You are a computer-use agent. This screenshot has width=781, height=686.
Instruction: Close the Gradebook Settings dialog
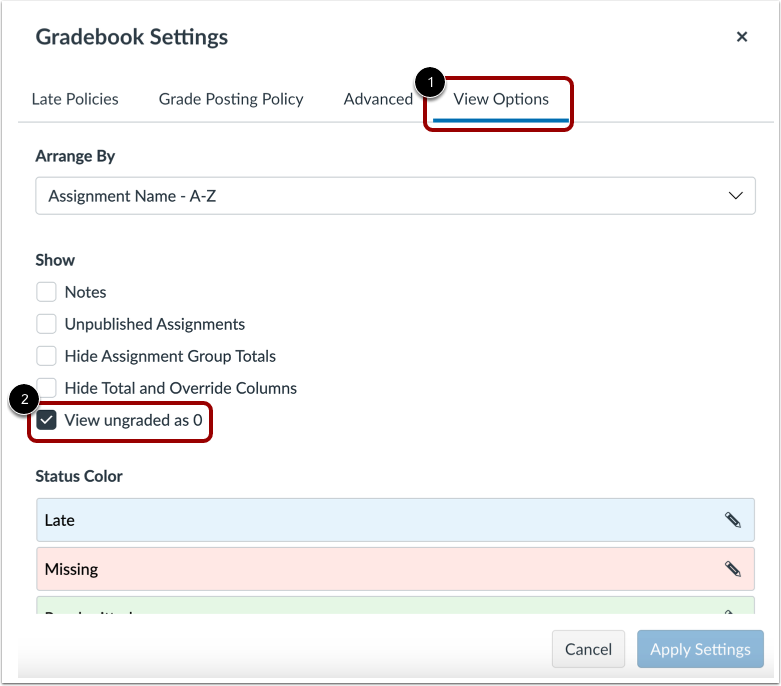(742, 37)
